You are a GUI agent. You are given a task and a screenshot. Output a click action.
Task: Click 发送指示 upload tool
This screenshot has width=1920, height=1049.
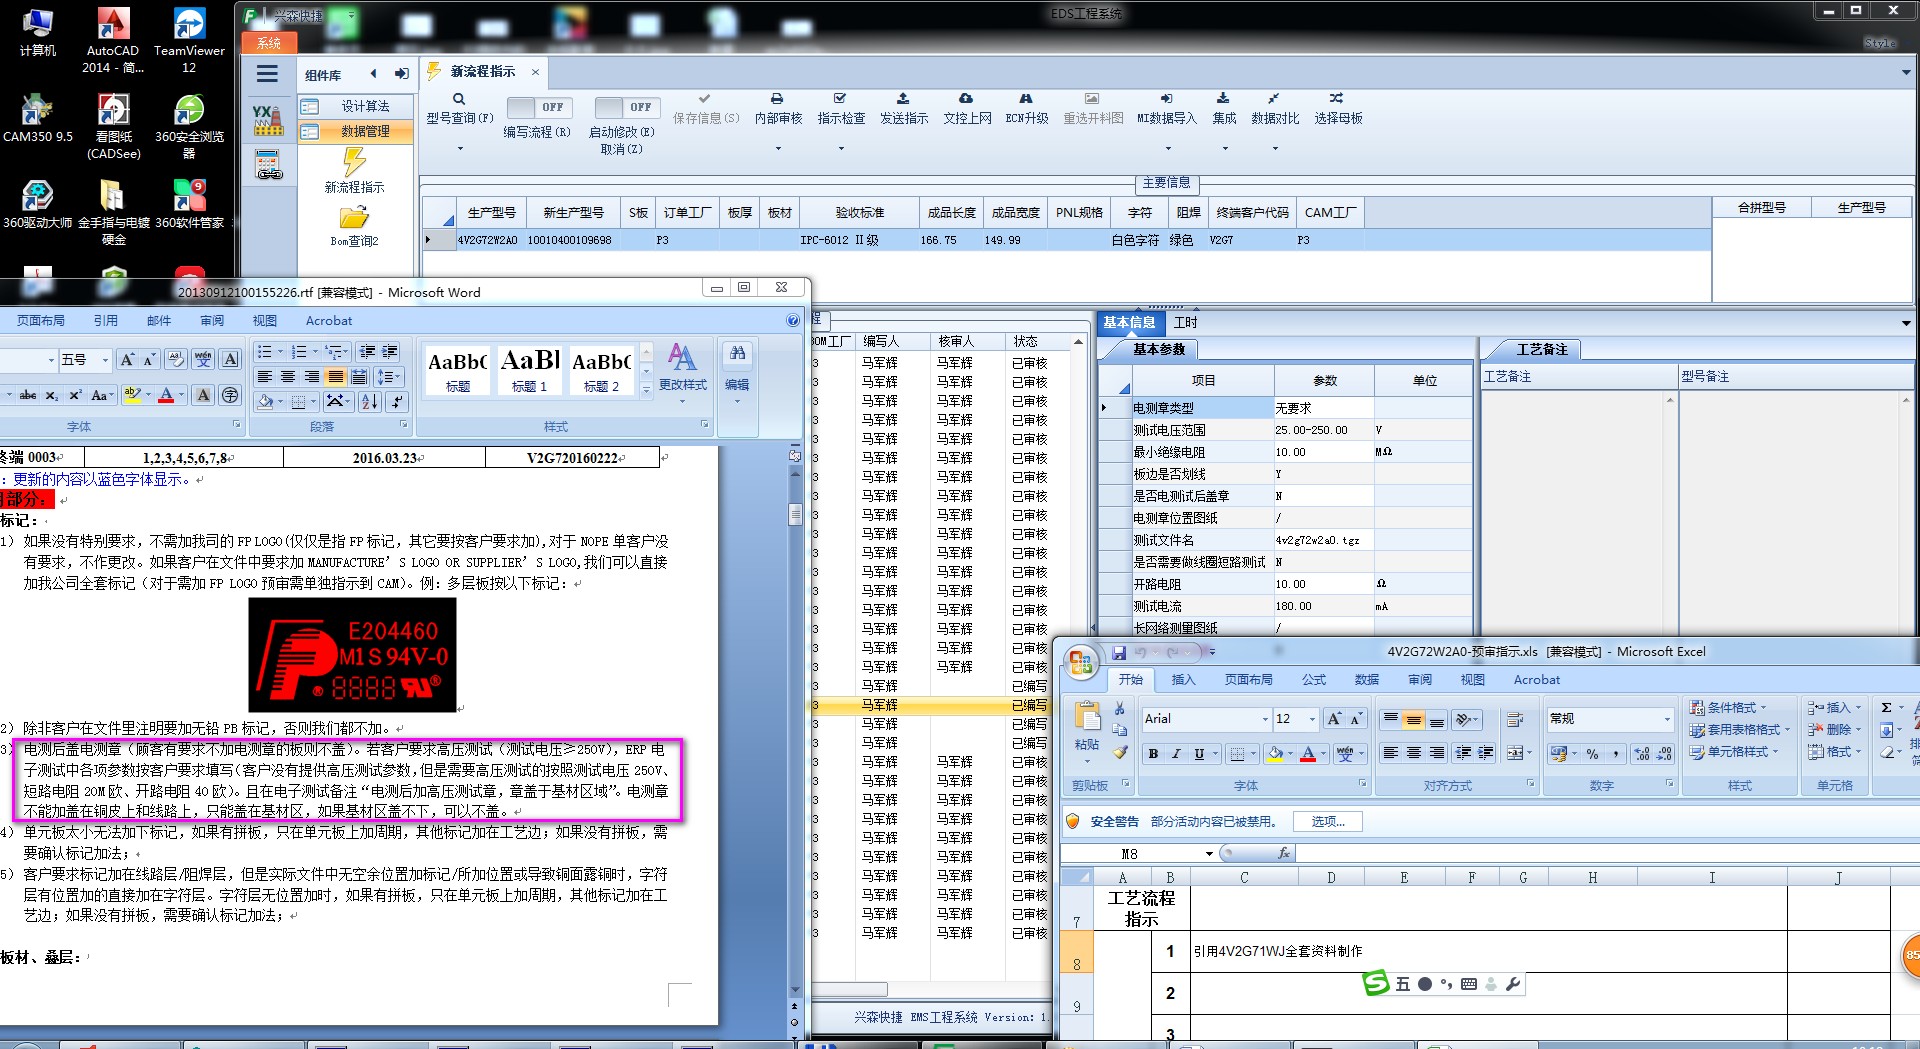(903, 108)
